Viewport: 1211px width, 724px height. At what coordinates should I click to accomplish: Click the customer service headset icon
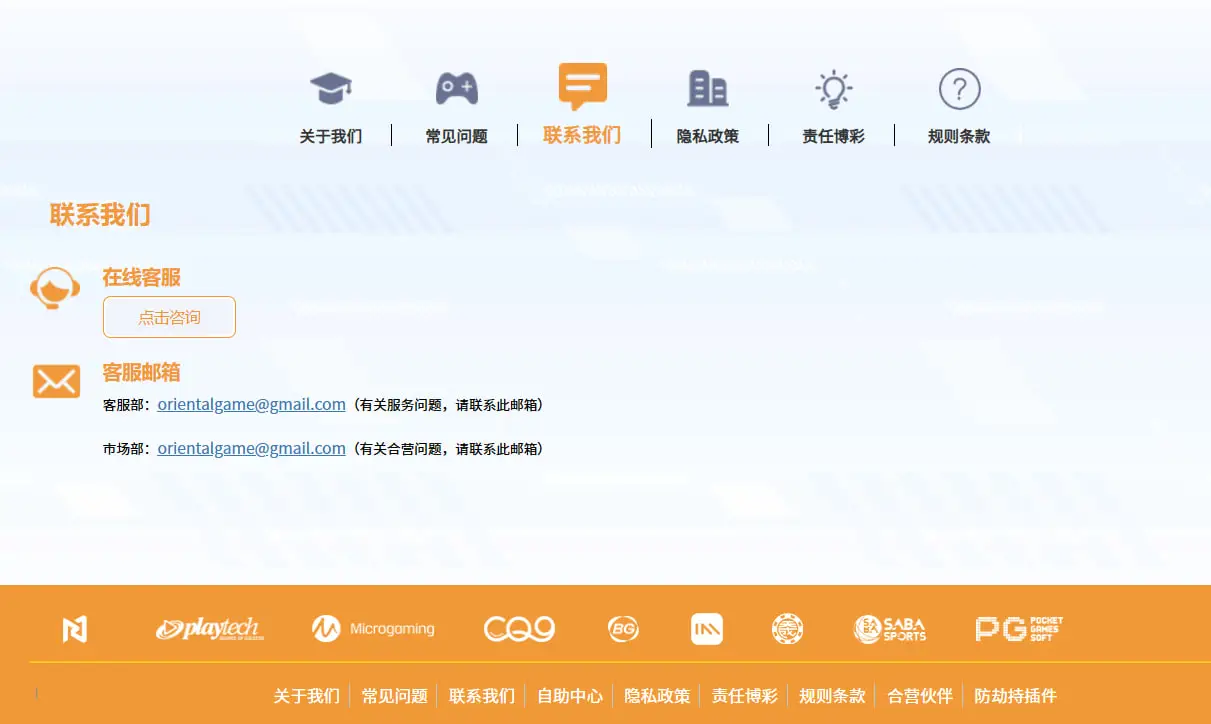point(55,289)
